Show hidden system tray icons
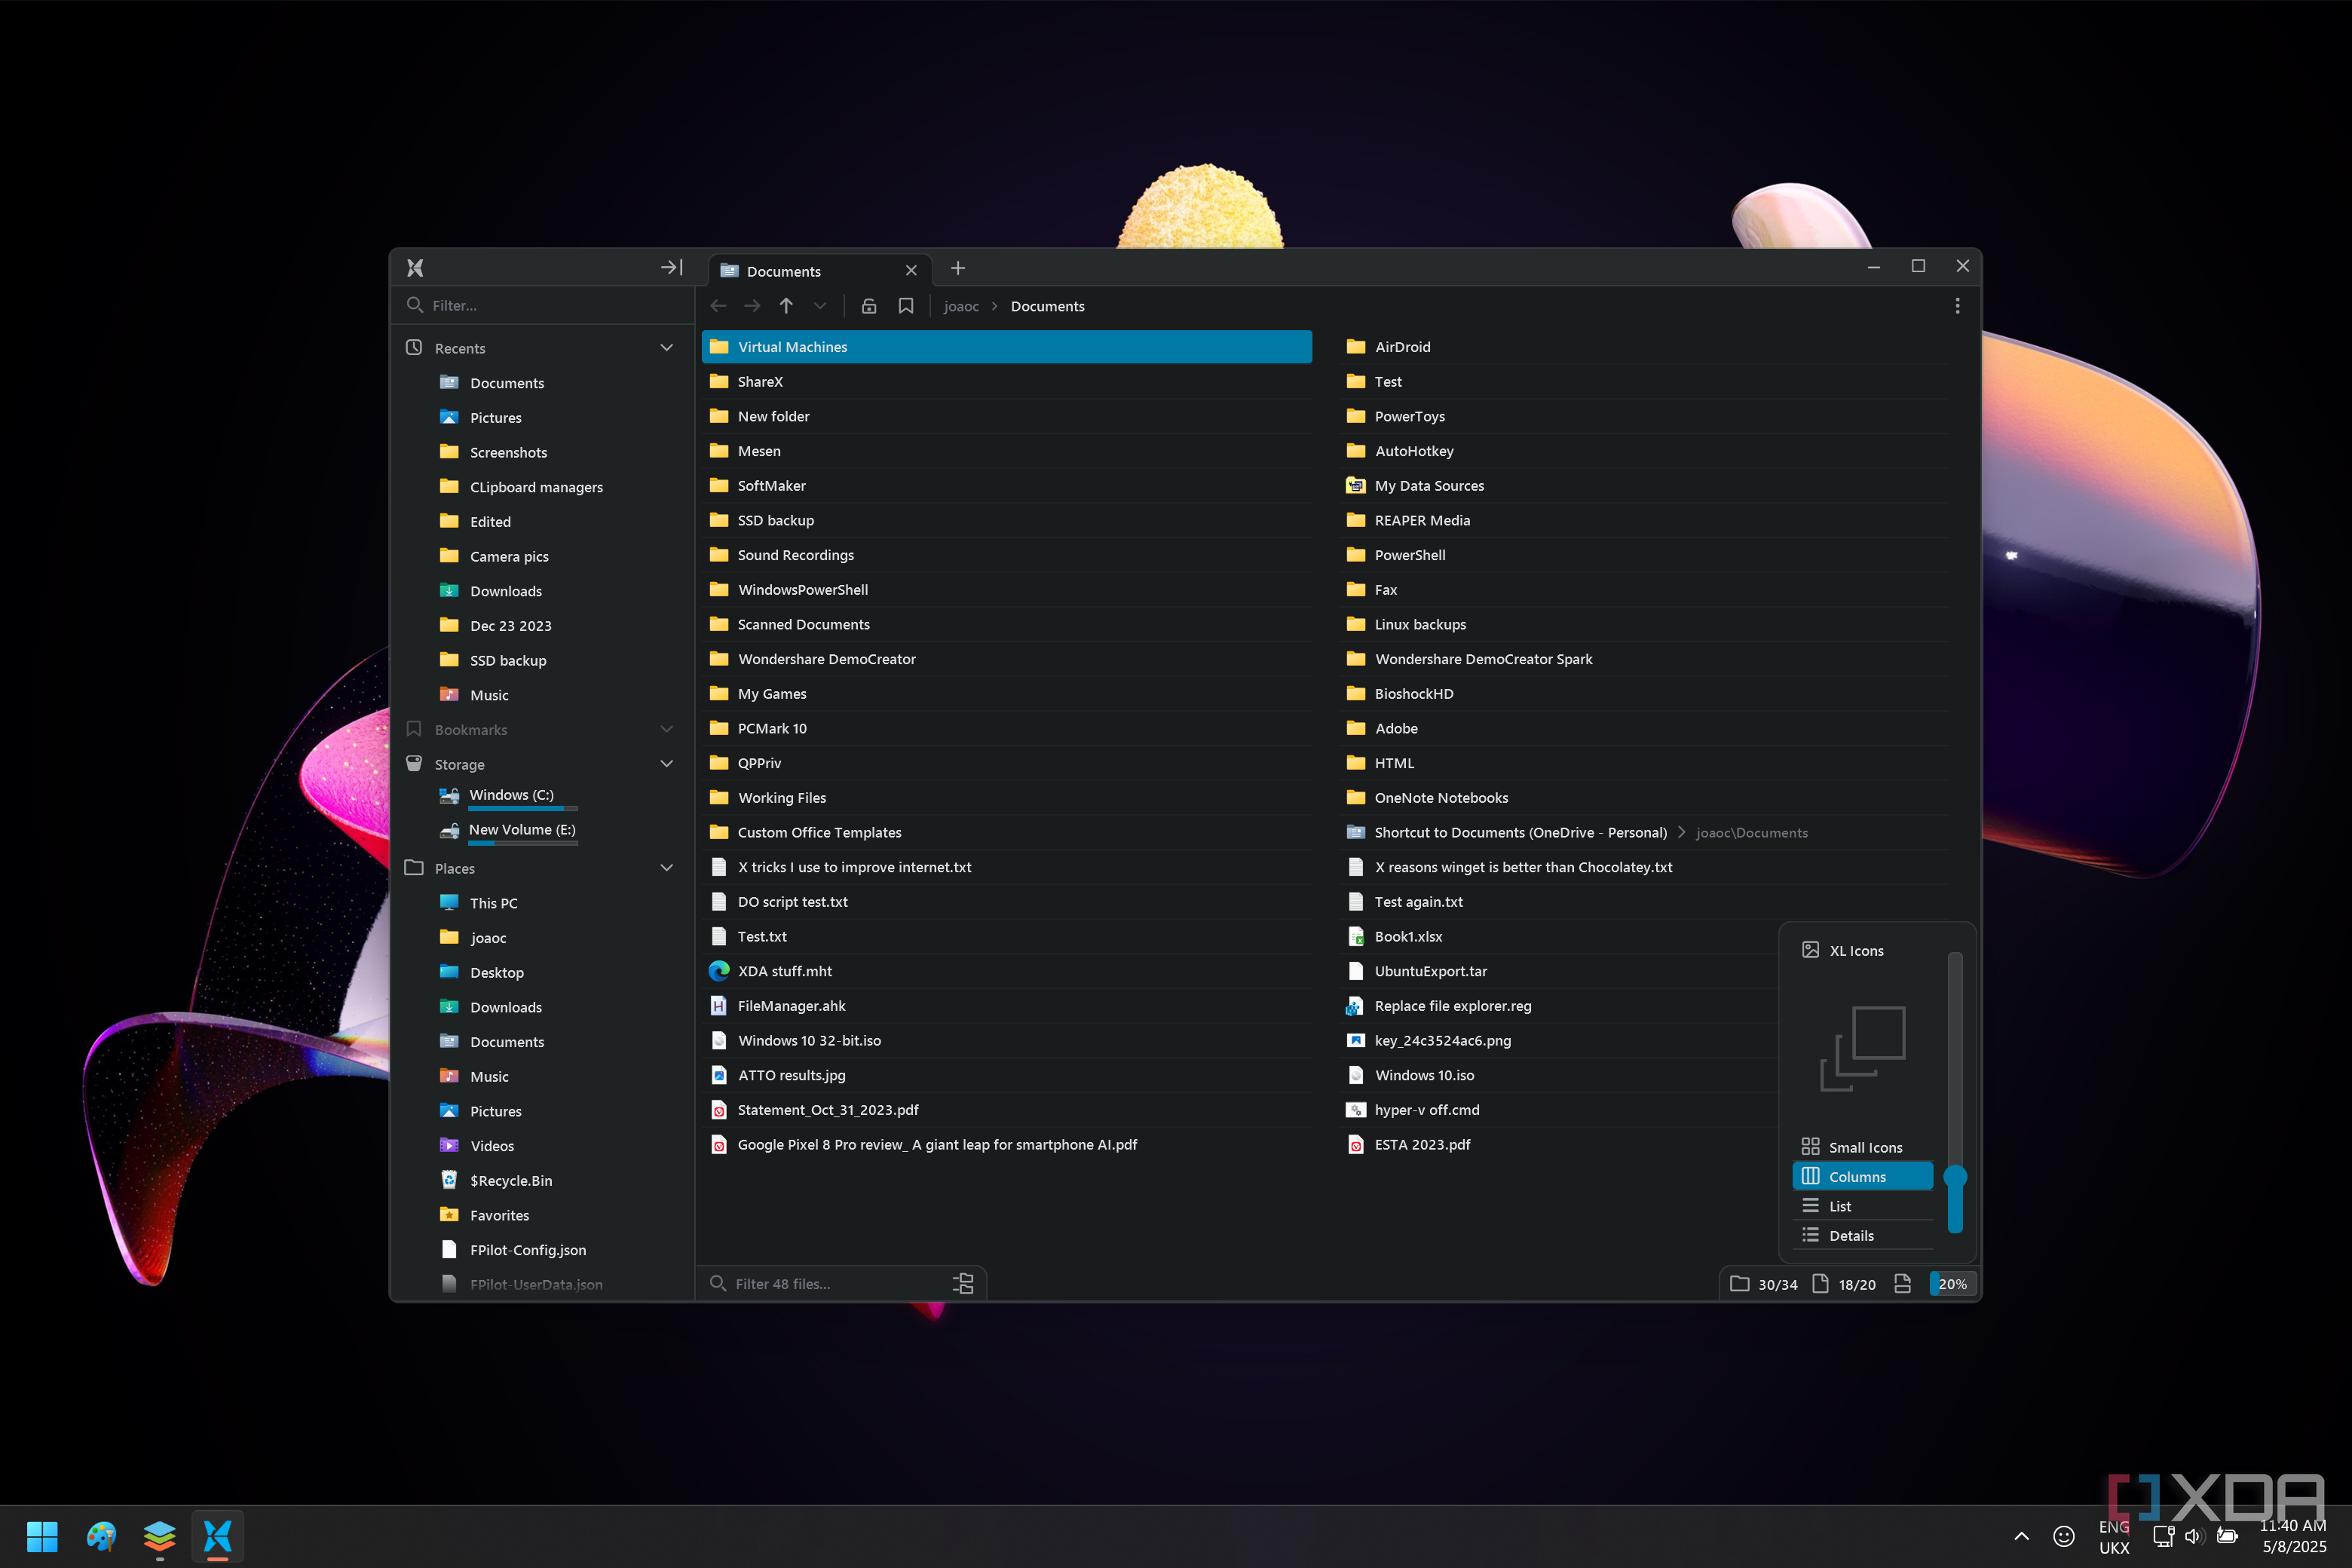This screenshot has height=1568, width=2352. (2021, 1536)
